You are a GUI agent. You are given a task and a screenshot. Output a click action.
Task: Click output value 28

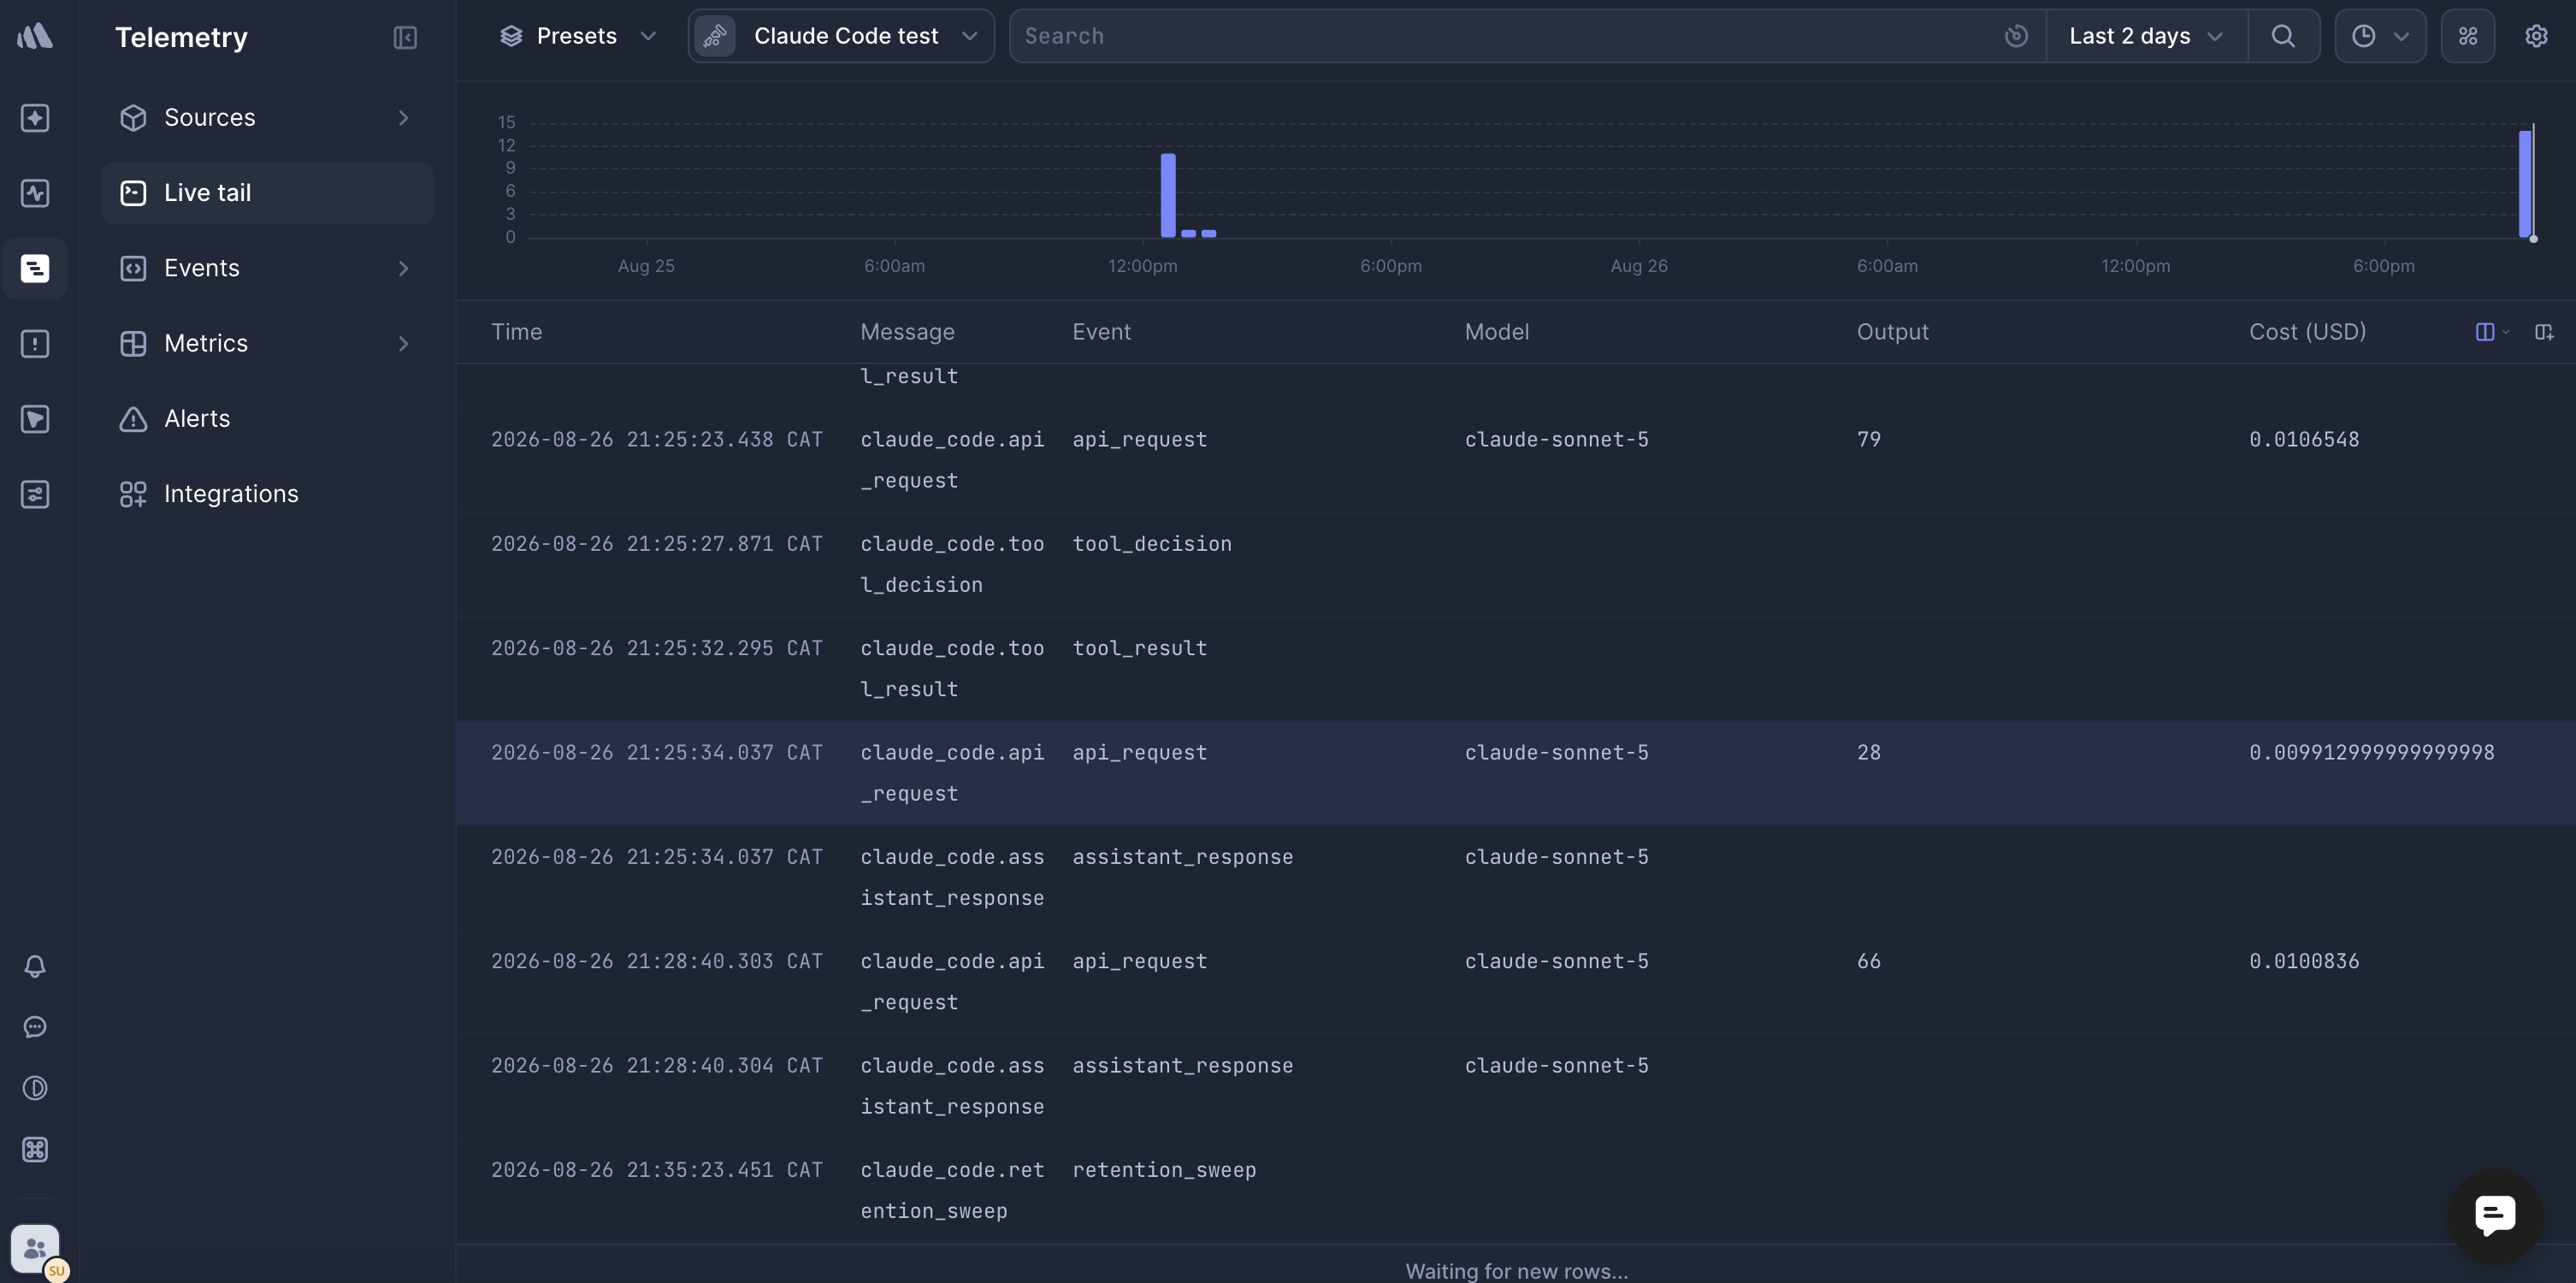[x=1868, y=753]
